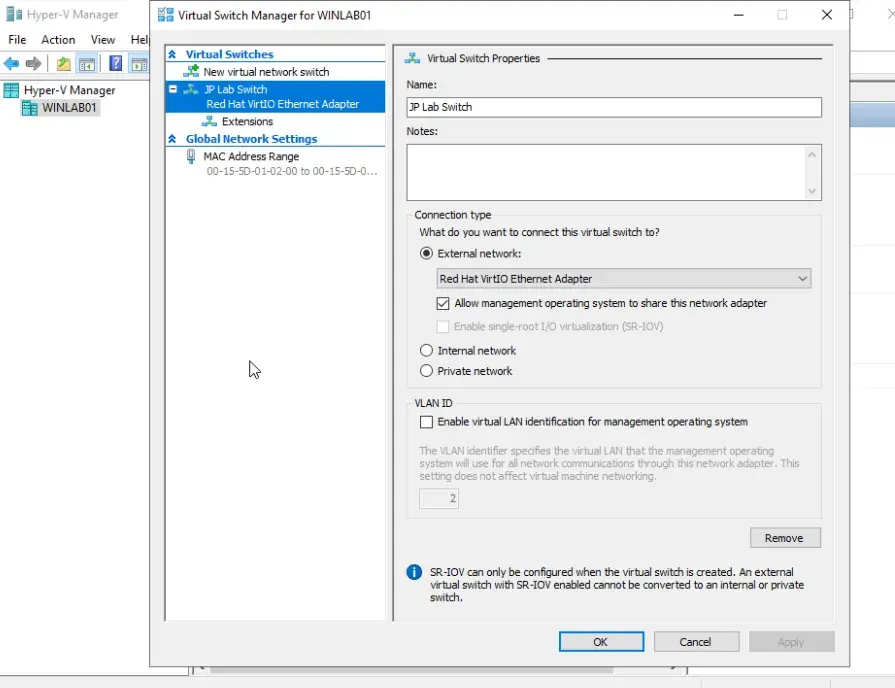Image resolution: width=895 pixels, height=688 pixels.
Task: Close the Virtual Switch Manager dialog
Action: pos(827,15)
